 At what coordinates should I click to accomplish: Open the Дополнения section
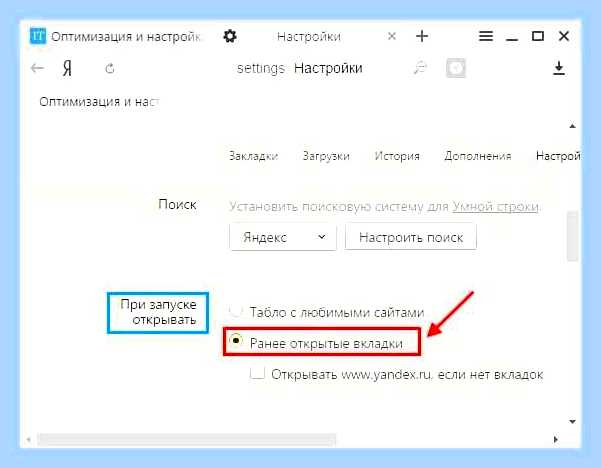(x=478, y=156)
